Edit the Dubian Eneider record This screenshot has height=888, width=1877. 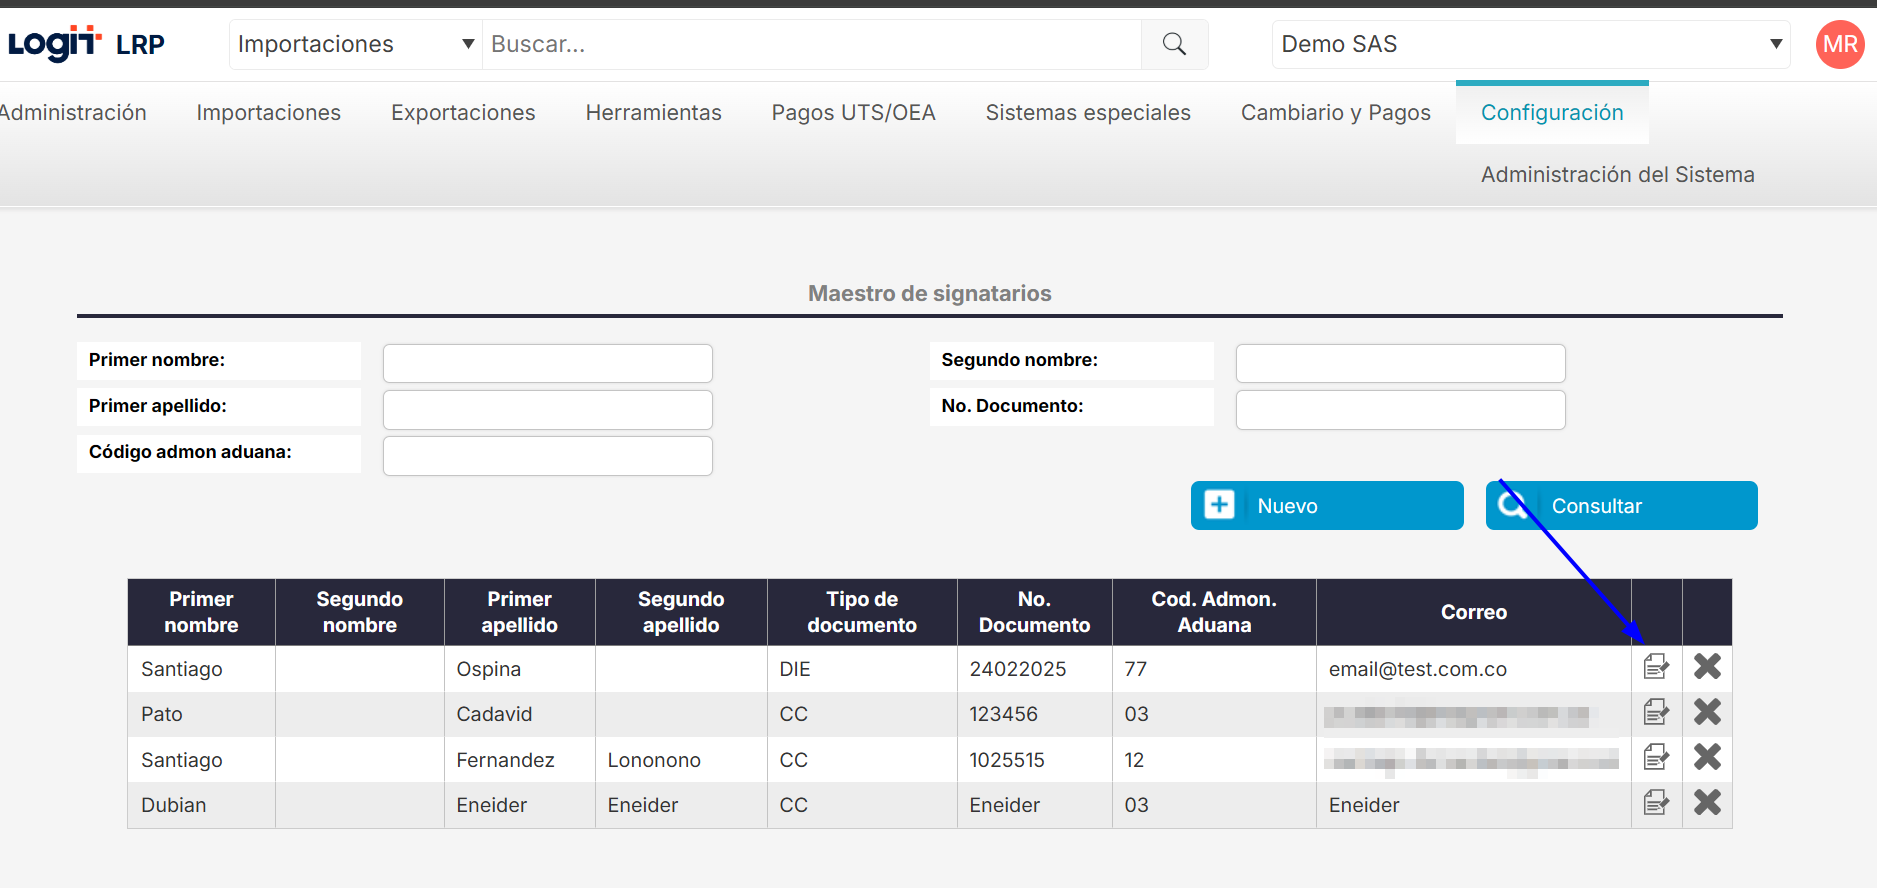click(1656, 802)
